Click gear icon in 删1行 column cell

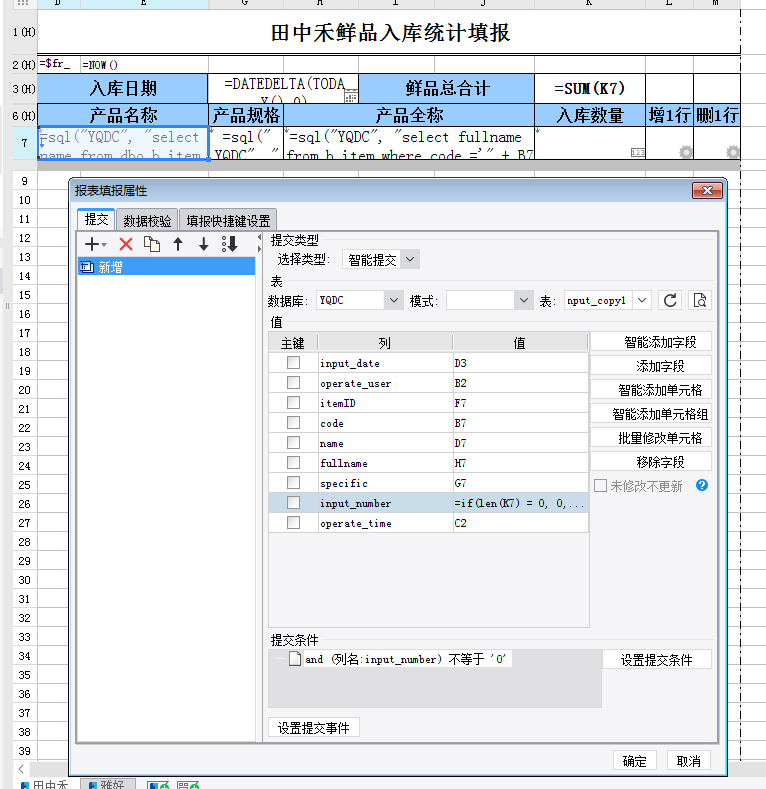point(732,151)
